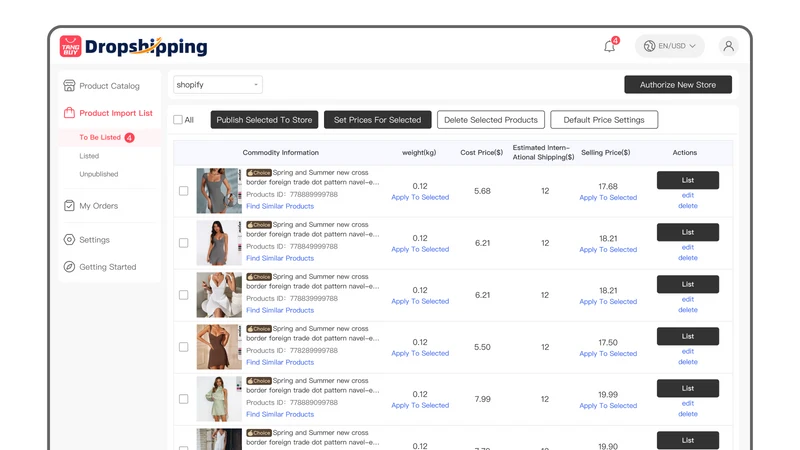This screenshot has width=800, height=450.
Task: Click Delete Selected Products button
Action: coord(491,120)
